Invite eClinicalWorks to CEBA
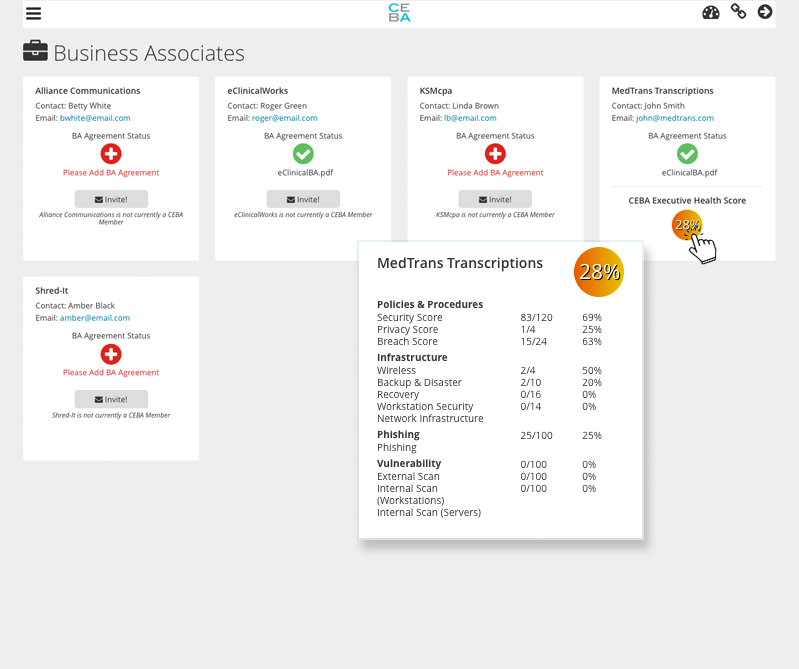This screenshot has height=669, width=799. pyautogui.click(x=303, y=199)
